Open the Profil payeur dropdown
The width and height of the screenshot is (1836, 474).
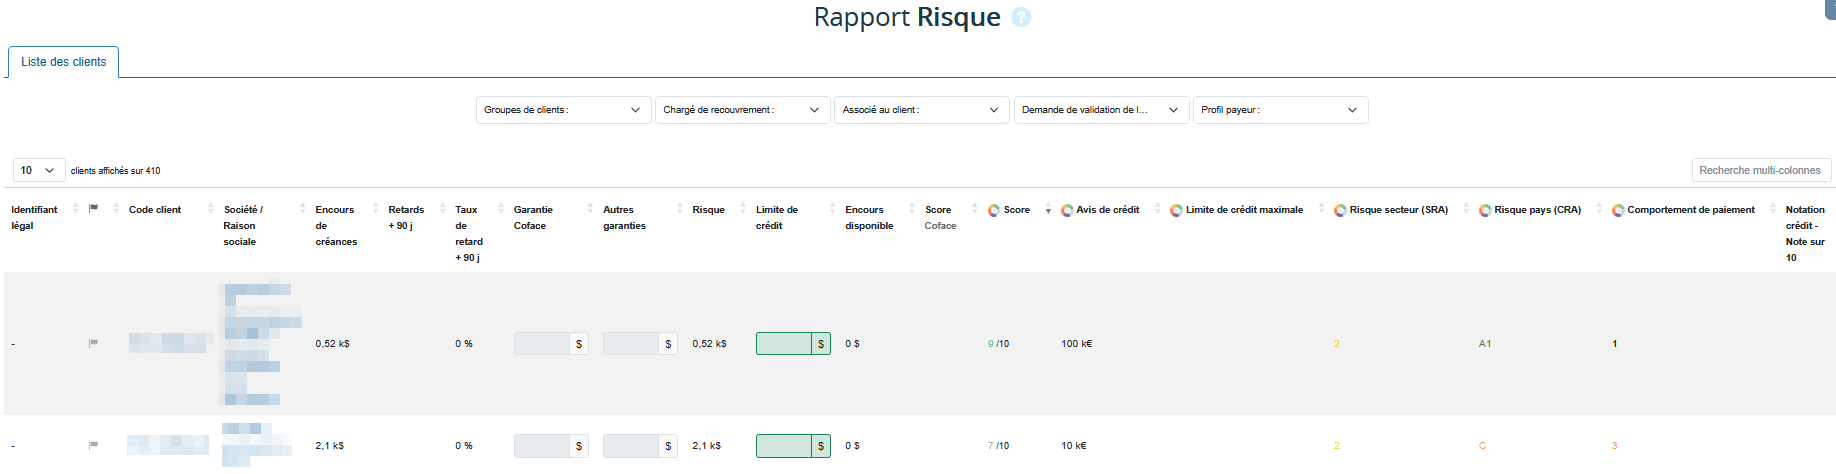click(1280, 110)
